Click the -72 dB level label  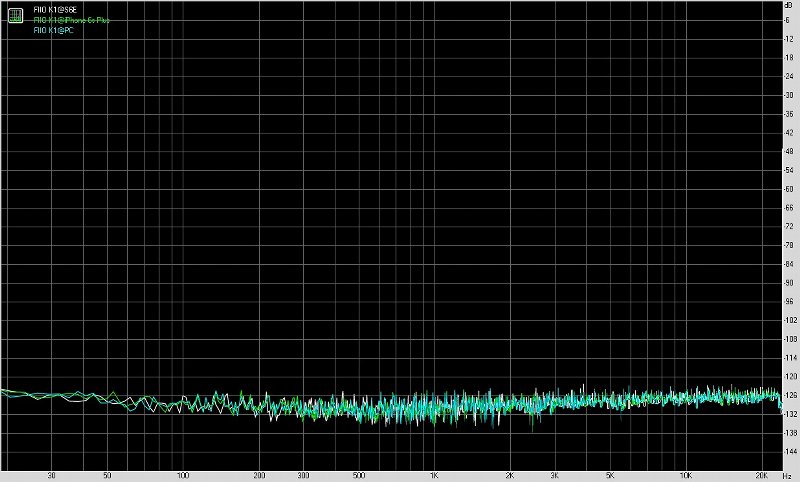coord(790,226)
